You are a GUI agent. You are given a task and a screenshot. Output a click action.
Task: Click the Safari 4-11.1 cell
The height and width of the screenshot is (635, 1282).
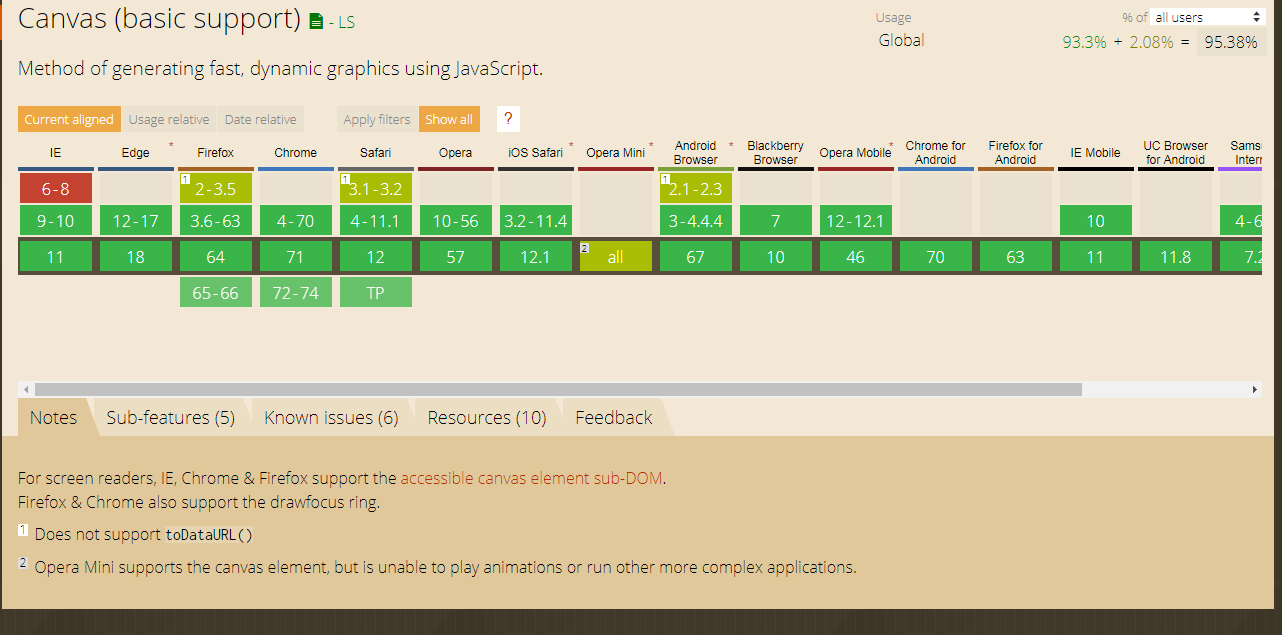[375, 221]
